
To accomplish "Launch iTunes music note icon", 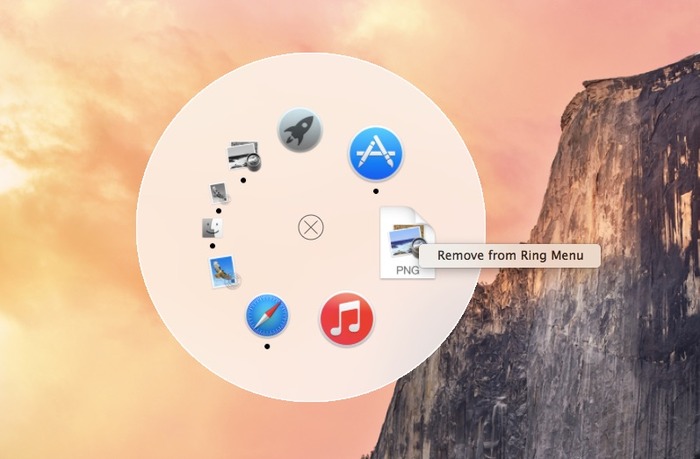I will point(346,319).
